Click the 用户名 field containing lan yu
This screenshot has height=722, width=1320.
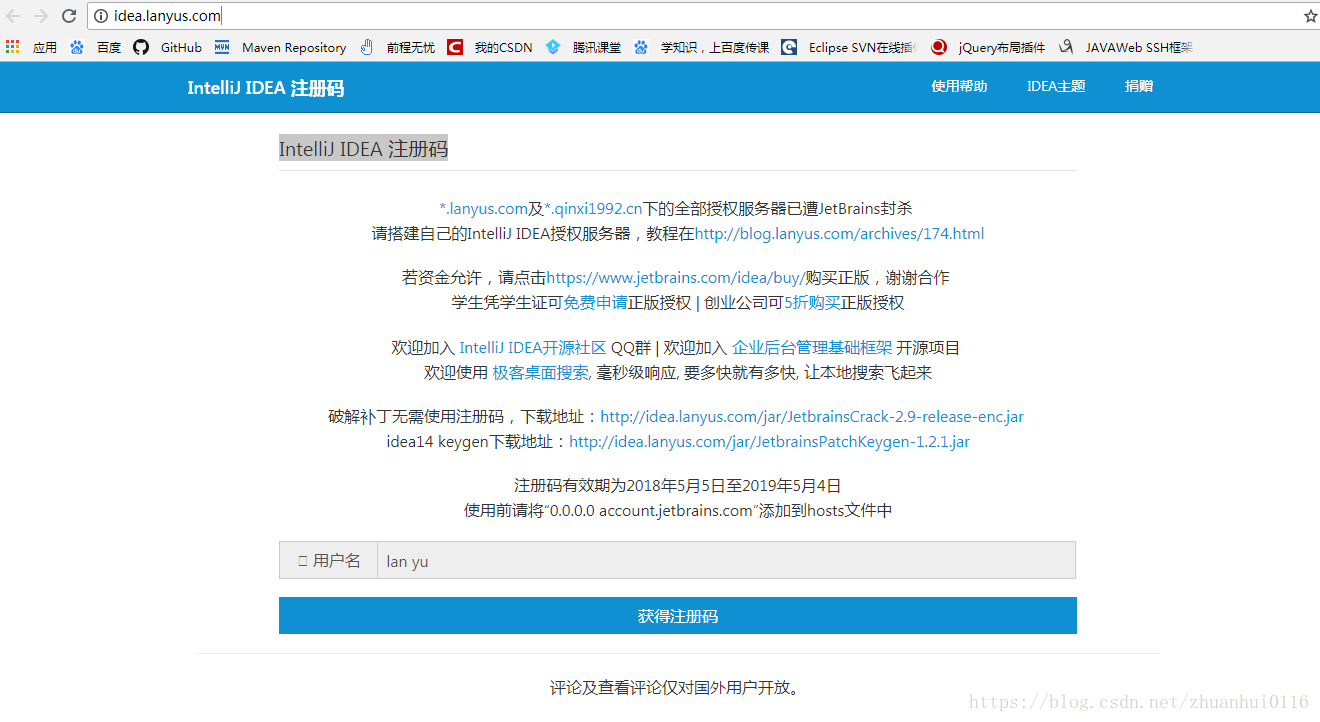(x=726, y=561)
